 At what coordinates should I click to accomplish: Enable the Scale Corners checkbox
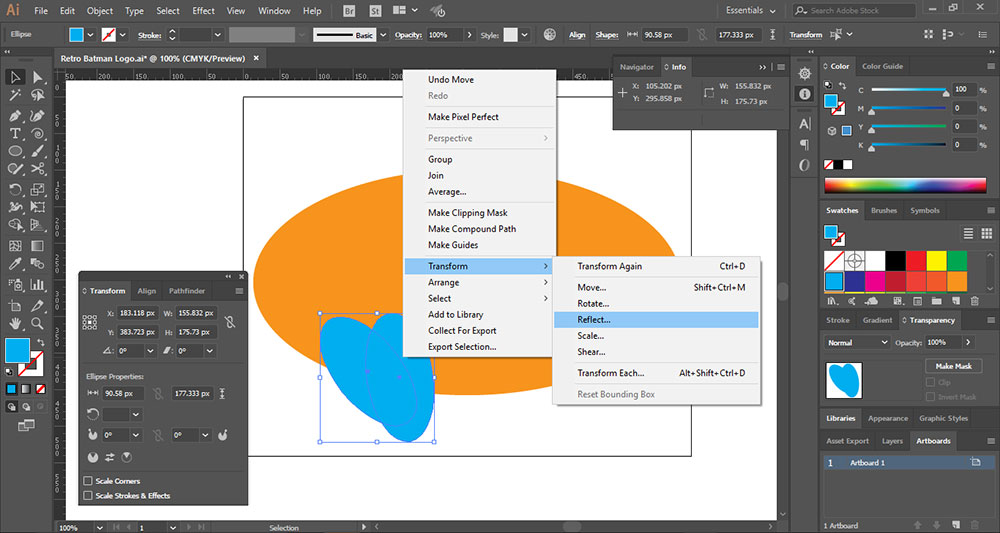pyautogui.click(x=88, y=481)
